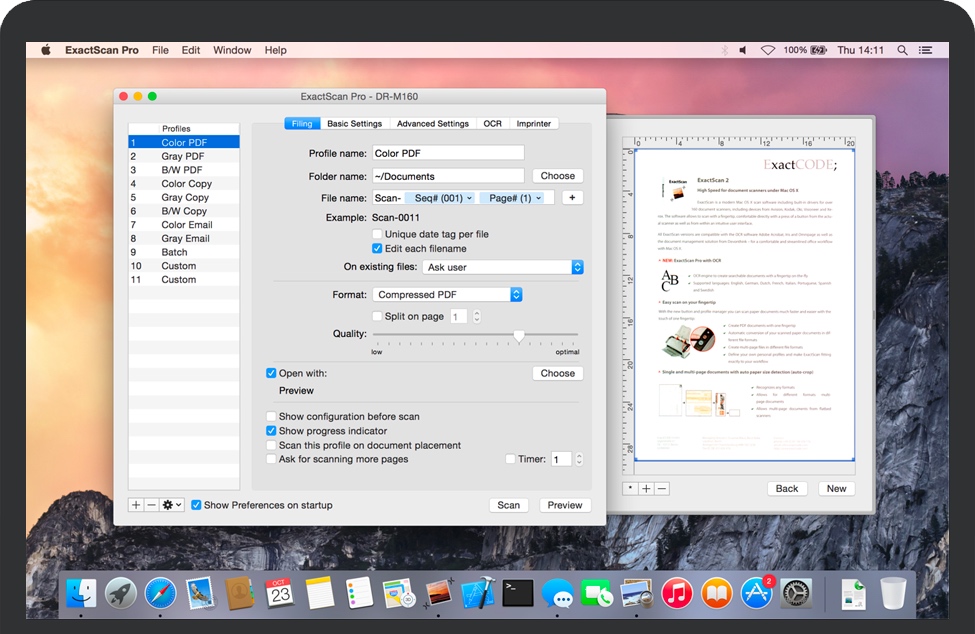This screenshot has height=634, width=975.
Task: Click the remove profile minus icon
Action: (x=151, y=505)
